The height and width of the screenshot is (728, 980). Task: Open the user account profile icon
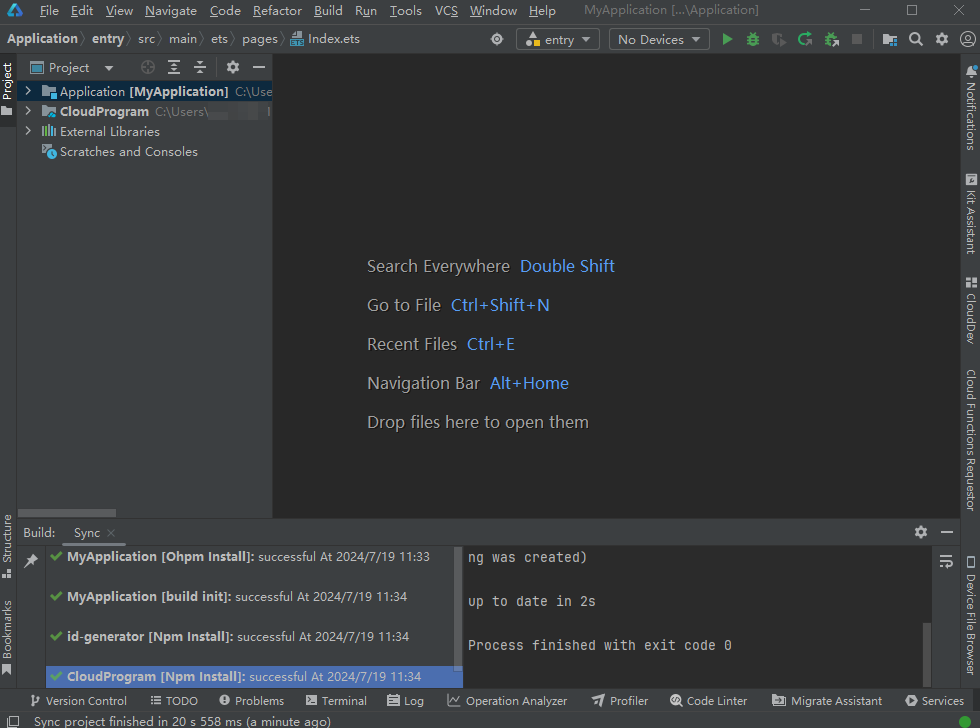967,39
